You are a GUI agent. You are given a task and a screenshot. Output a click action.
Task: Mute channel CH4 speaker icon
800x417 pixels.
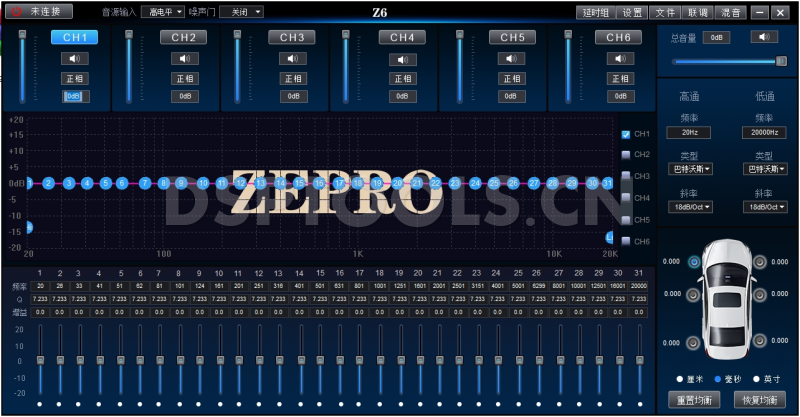tap(403, 60)
